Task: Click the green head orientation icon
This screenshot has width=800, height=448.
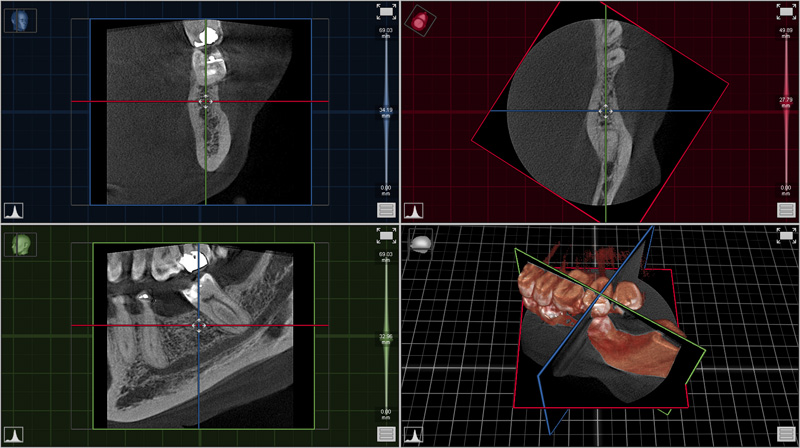Action: tap(20, 243)
